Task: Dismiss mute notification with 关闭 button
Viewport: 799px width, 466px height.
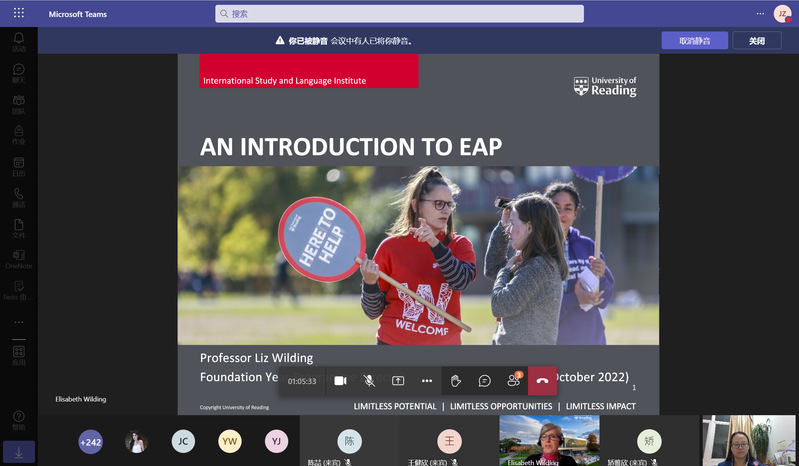Action: point(757,41)
